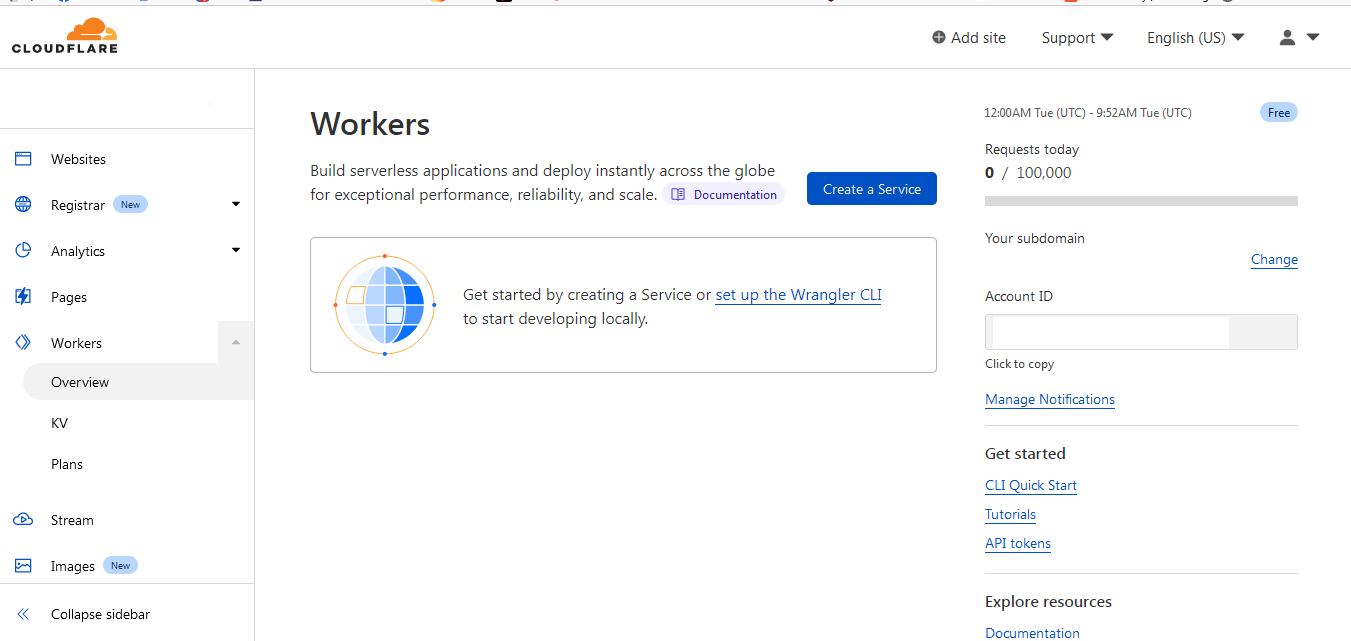Click the Analytics pie chart icon
Image resolution: width=1351 pixels, height=641 pixels.
click(x=23, y=251)
